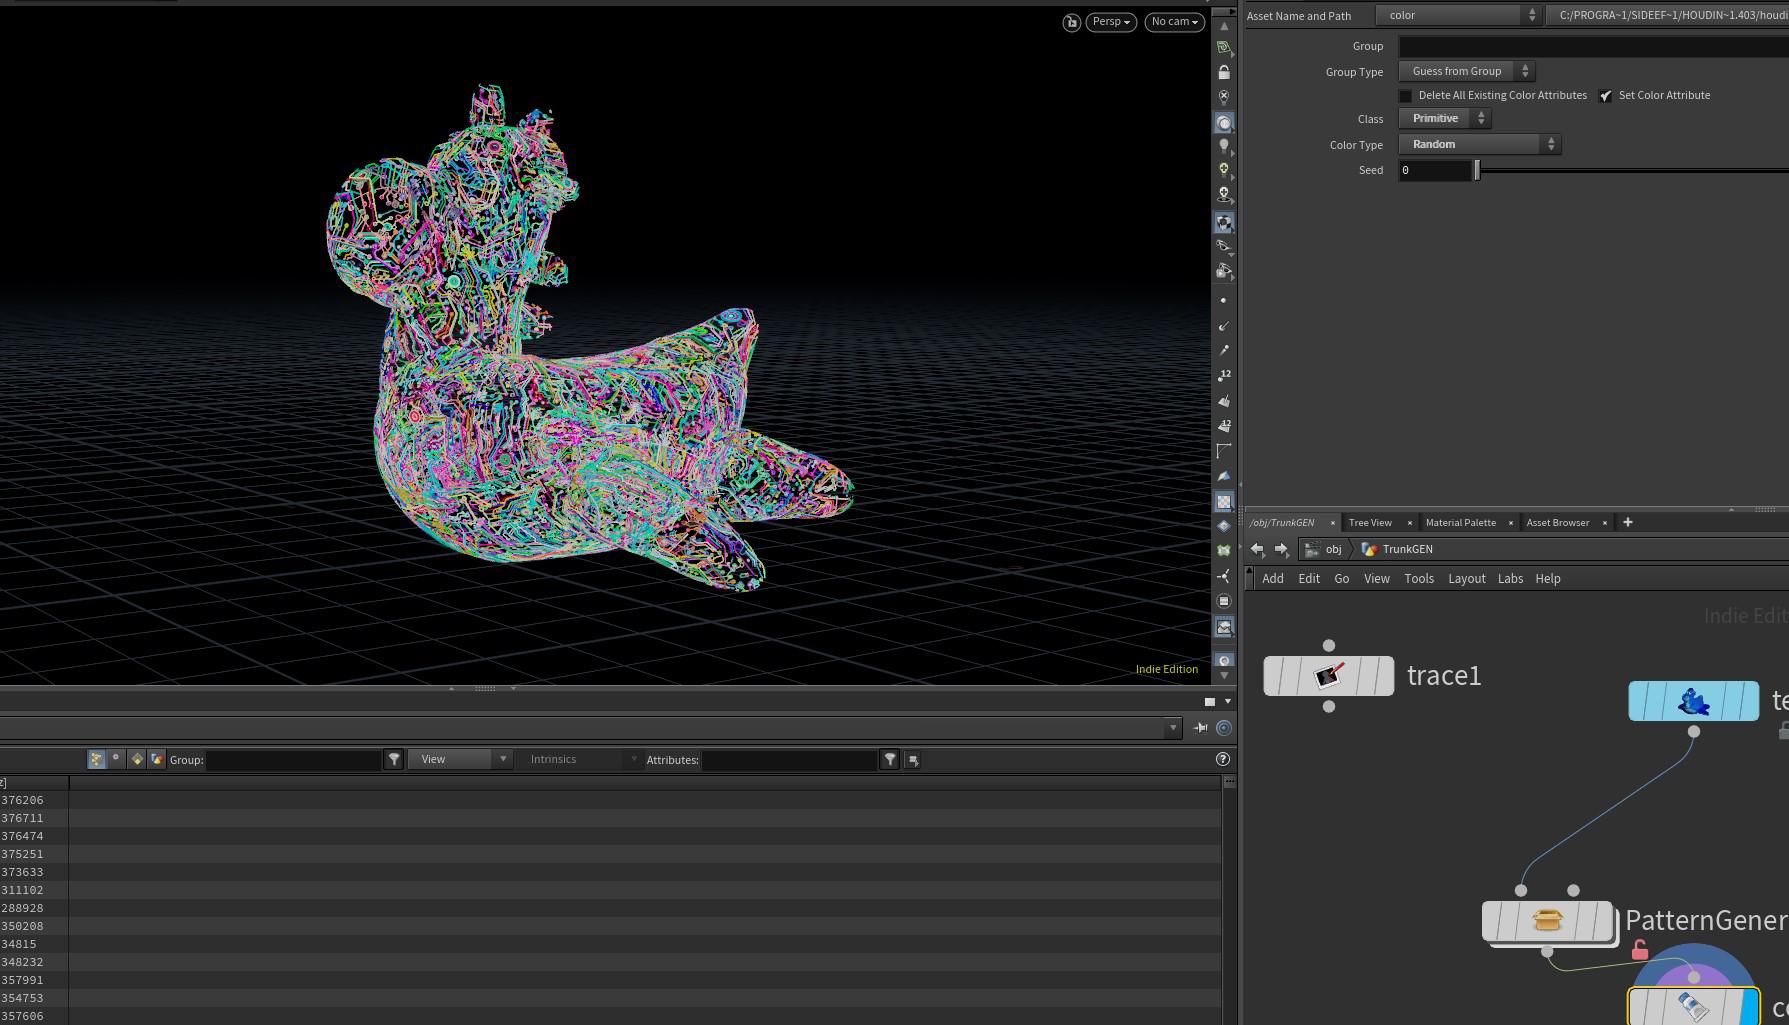Image resolution: width=1789 pixels, height=1025 pixels.
Task: Click the reference plane grid icon
Action: point(1224,47)
